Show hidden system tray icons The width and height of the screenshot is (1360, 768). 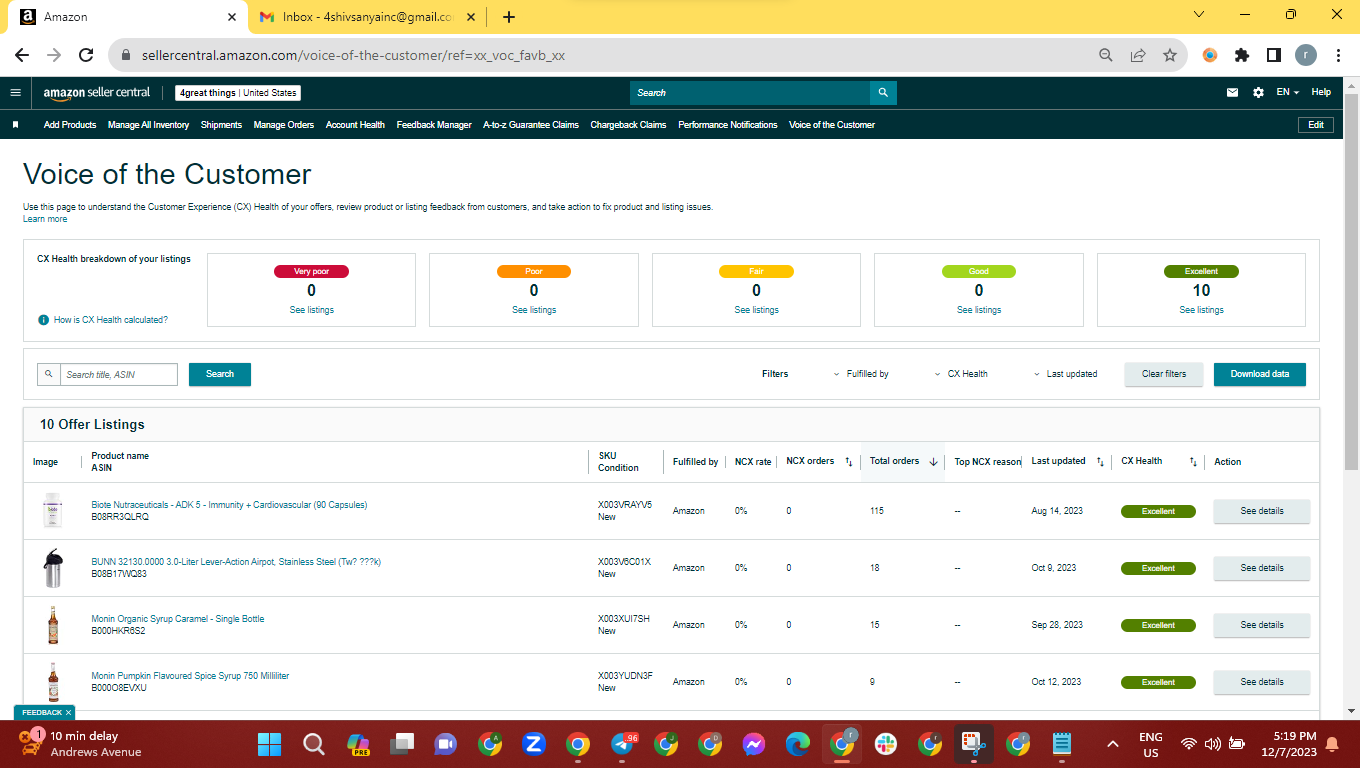tap(1112, 744)
